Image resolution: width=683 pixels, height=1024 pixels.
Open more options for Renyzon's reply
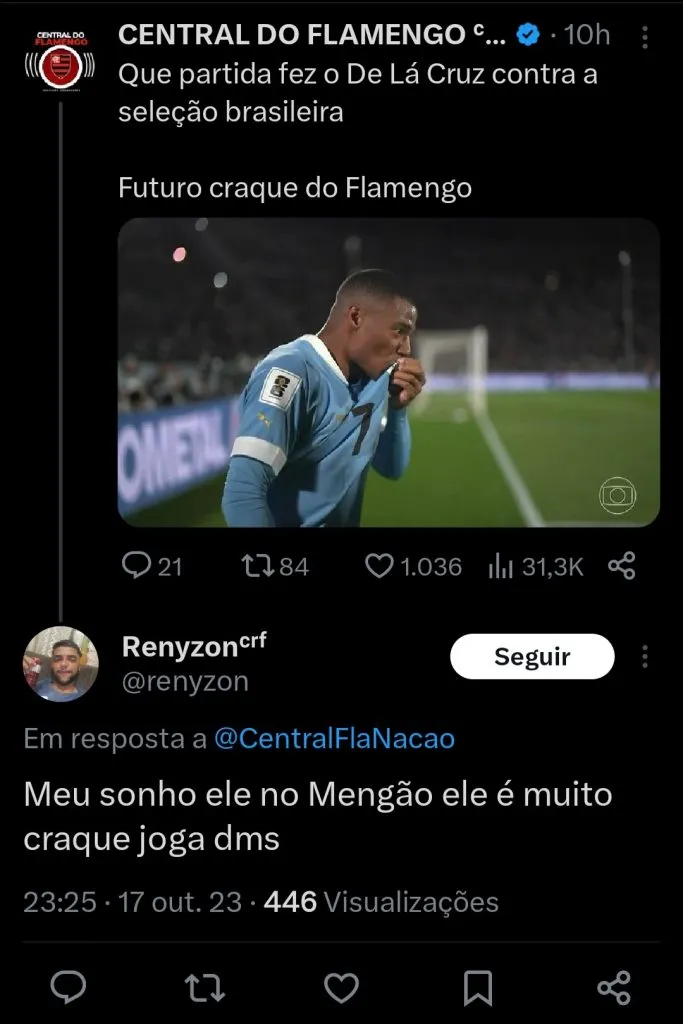645,657
